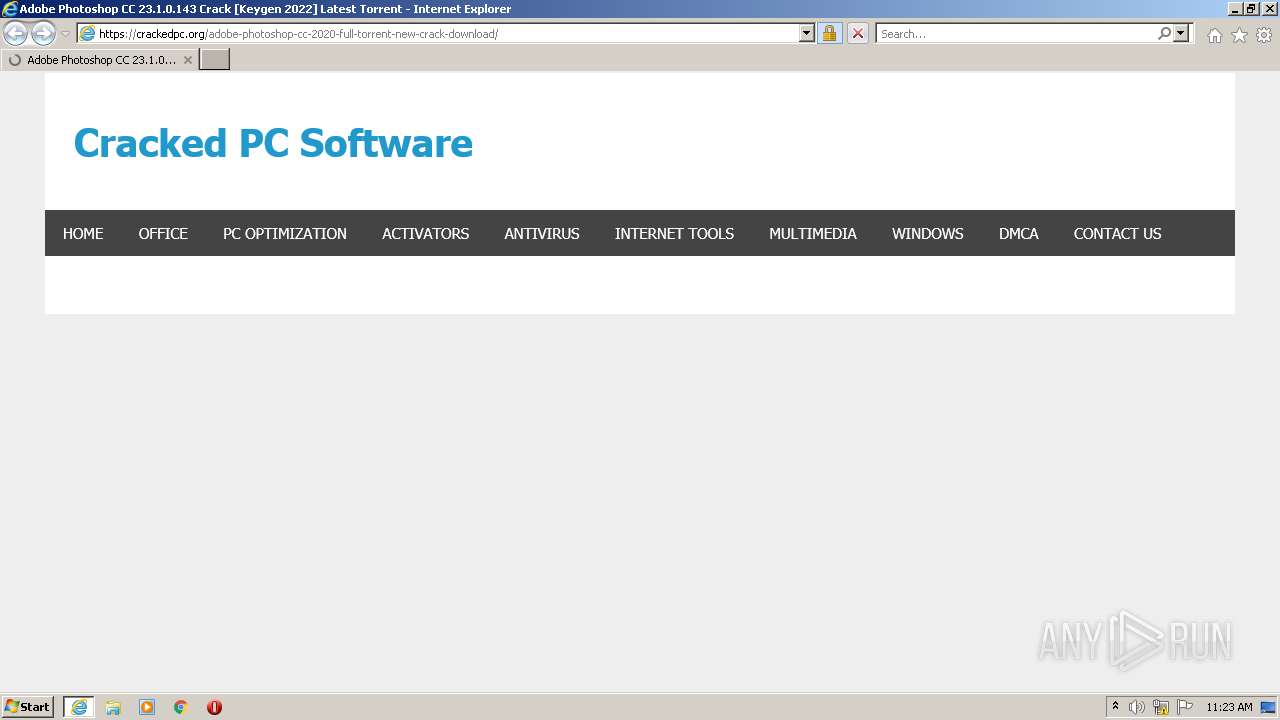Stop page loading with the red X
Image resolution: width=1280 pixels, height=720 pixels.
[857, 34]
